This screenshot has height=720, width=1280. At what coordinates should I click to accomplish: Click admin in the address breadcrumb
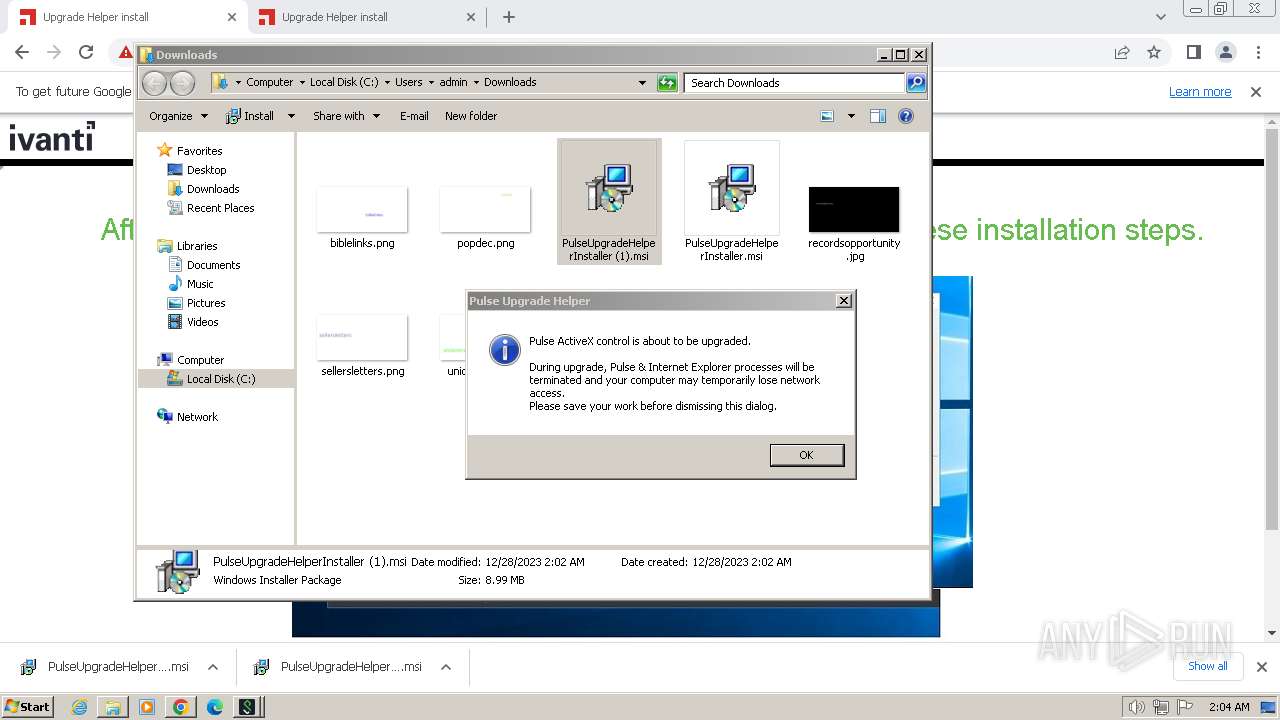point(453,83)
